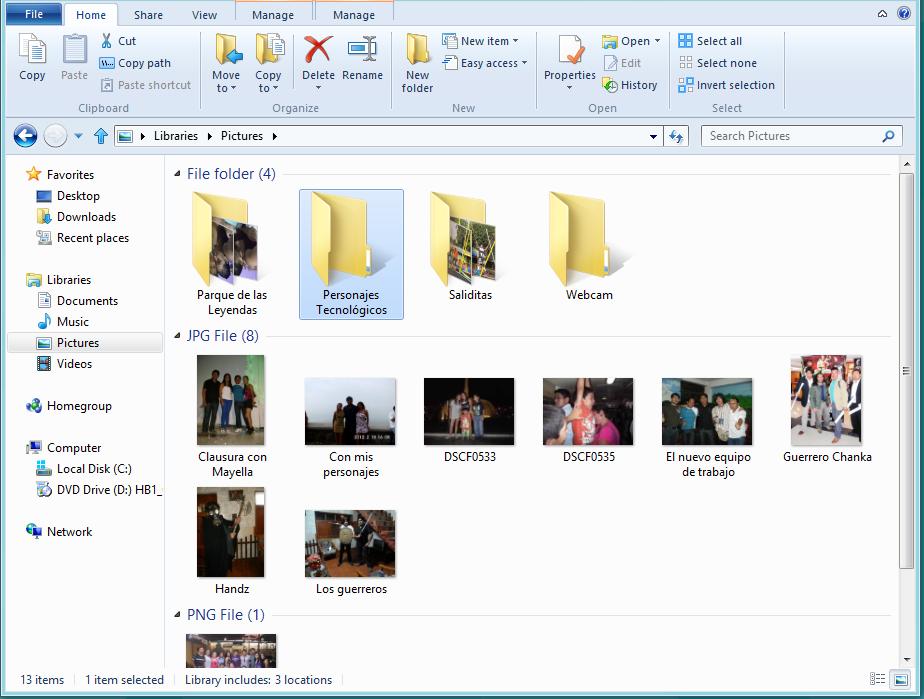
Task: Collapse the File folder group
Action: point(178,174)
